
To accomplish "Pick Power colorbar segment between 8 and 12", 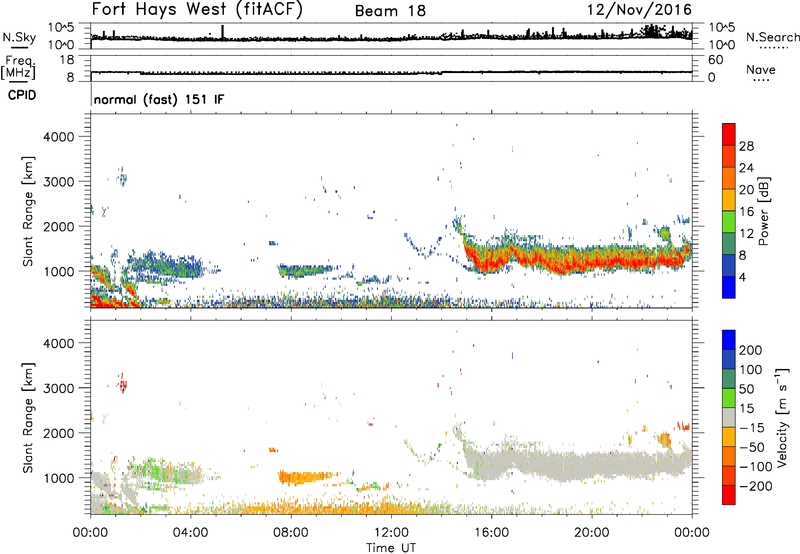I will [x=729, y=243].
